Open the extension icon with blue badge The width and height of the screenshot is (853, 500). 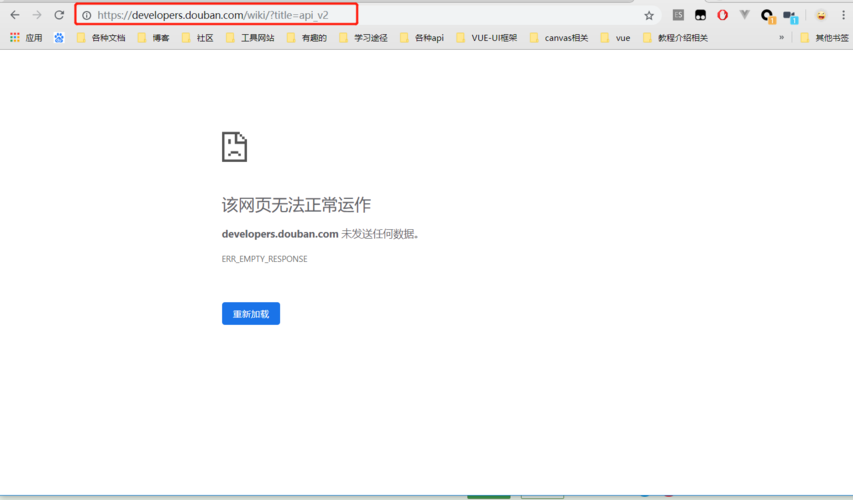tap(790, 16)
